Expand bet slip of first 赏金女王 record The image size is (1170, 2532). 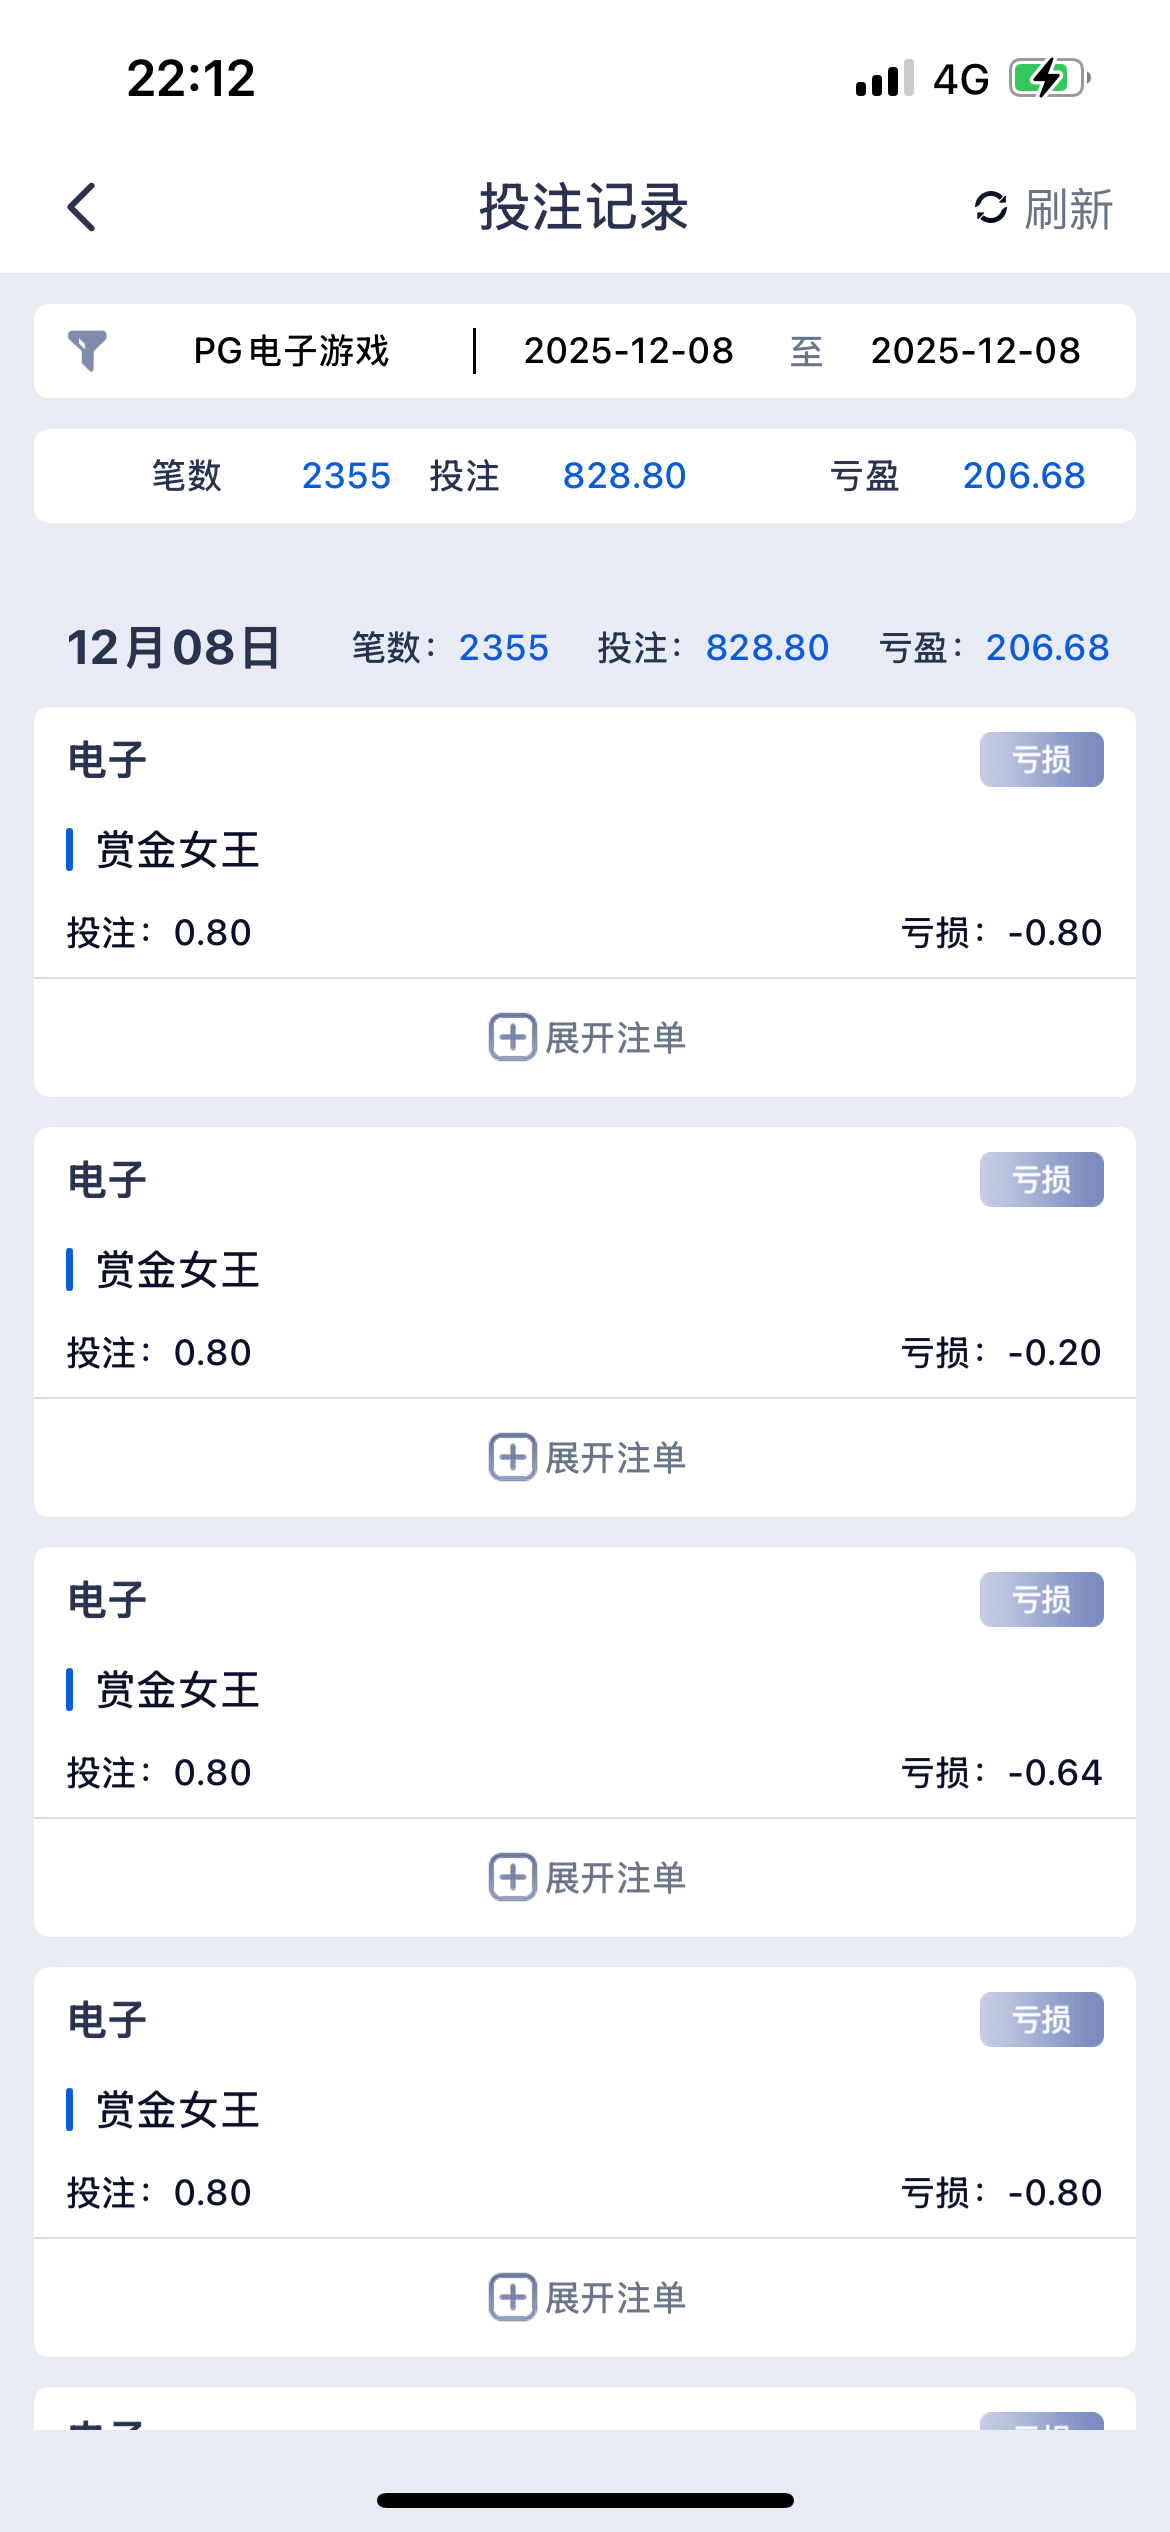[586, 1037]
